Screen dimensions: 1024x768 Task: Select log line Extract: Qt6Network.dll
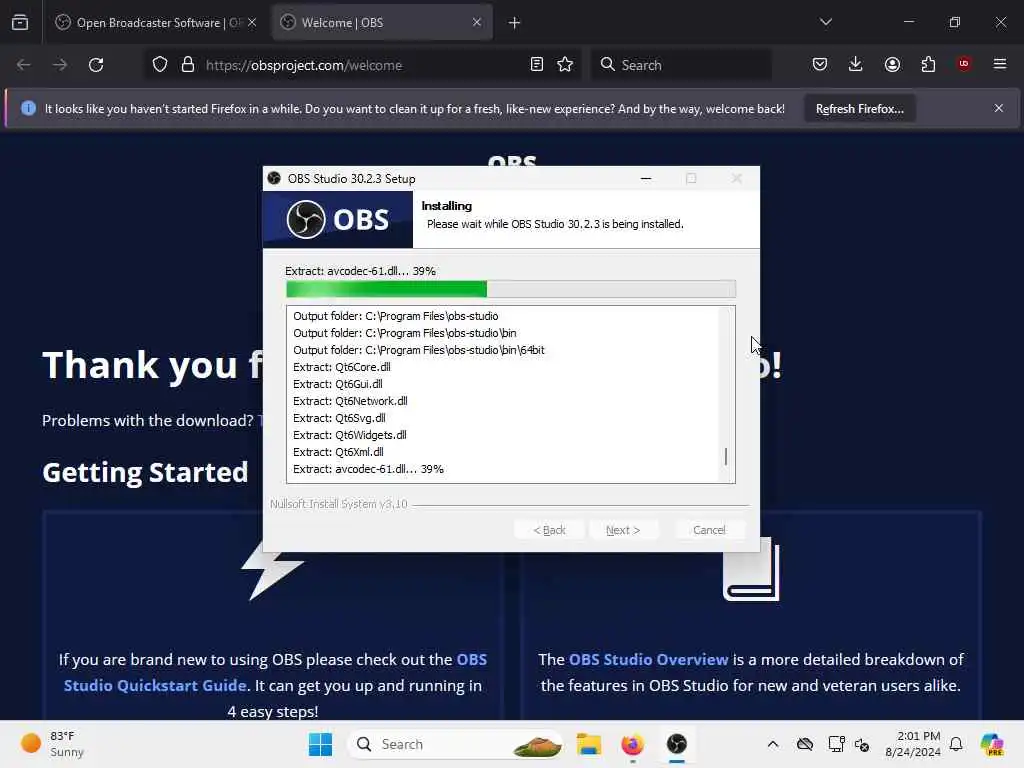(350, 401)
